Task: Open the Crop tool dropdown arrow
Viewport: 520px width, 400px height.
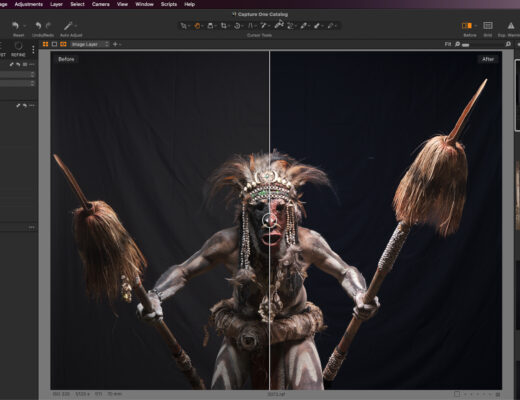Action: (x=229, y=26)
